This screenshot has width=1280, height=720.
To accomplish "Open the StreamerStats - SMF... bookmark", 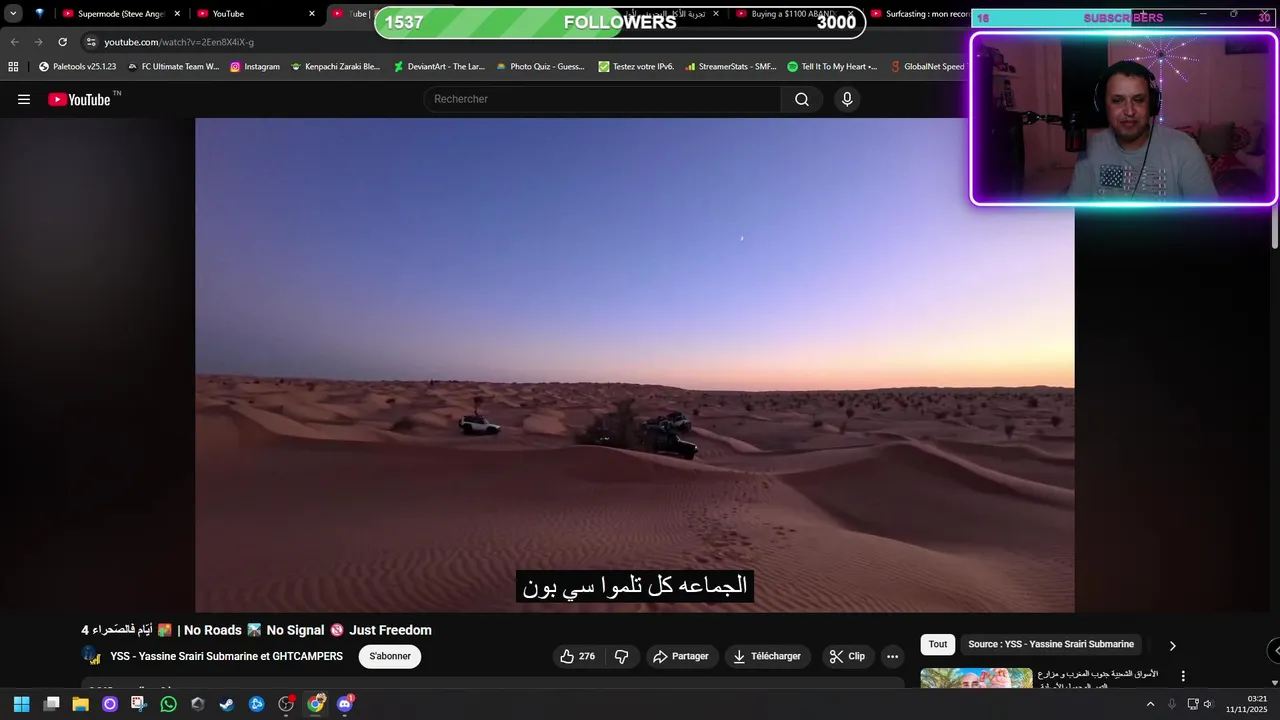I will [730, 67].
